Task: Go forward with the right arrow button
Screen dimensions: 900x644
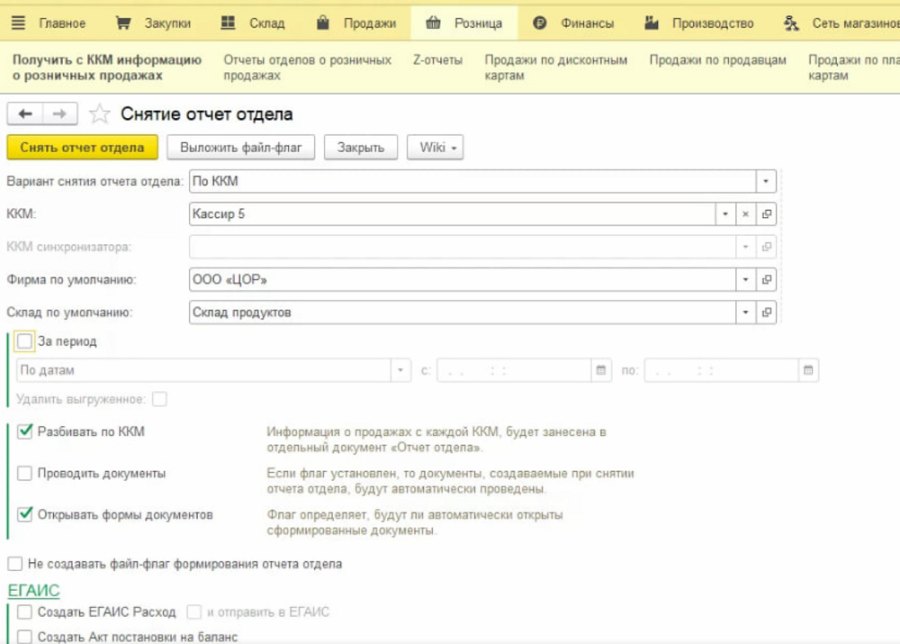Action: pos(60,114)
